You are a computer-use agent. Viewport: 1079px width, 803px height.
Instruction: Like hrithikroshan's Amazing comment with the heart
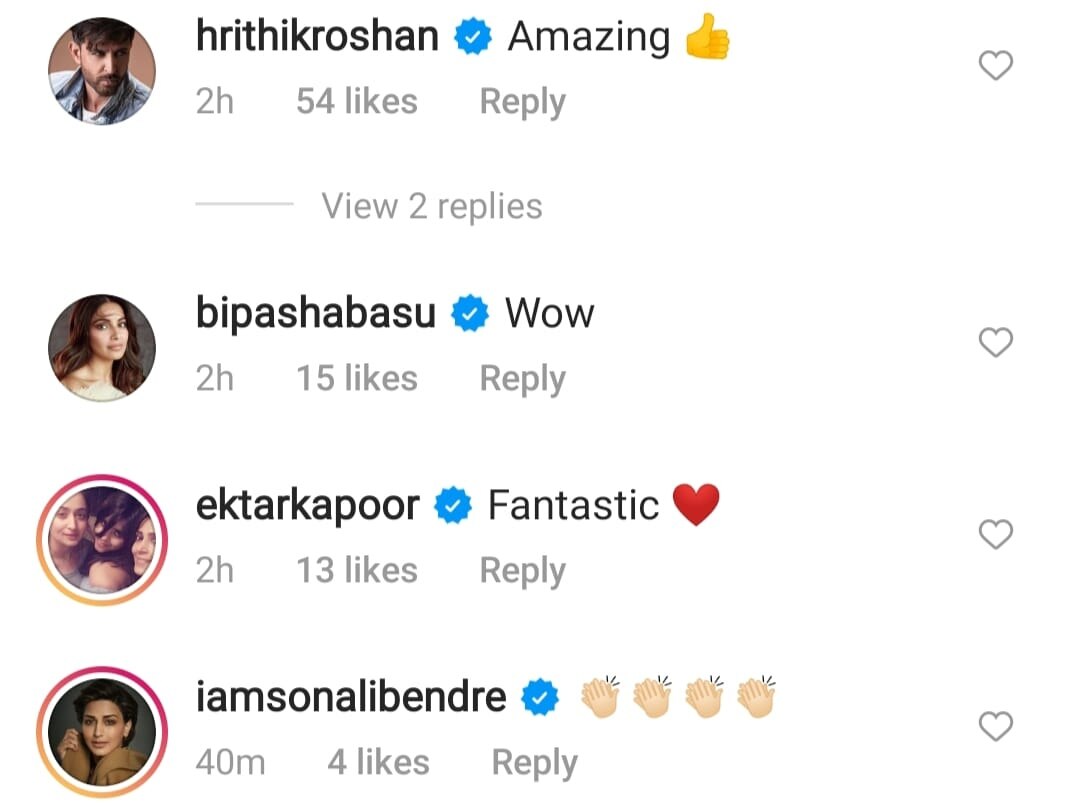(x=996, y=65)
